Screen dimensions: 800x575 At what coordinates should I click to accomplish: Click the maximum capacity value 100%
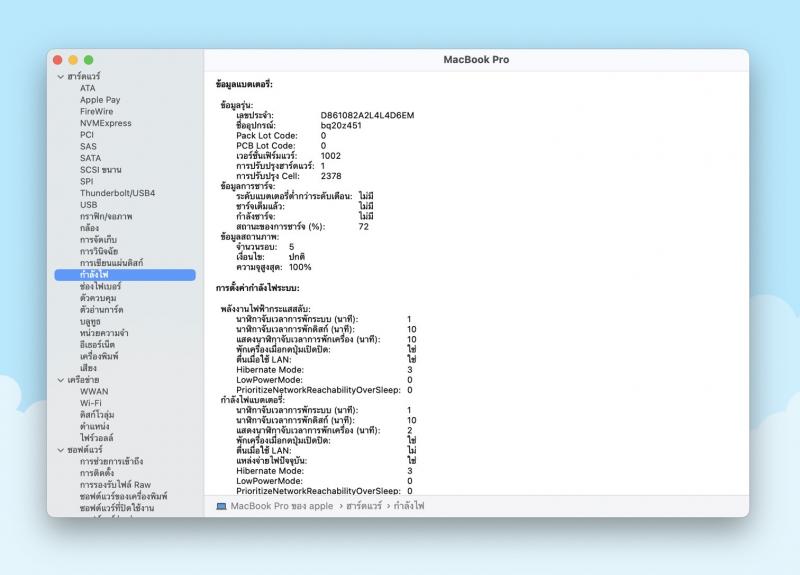300,267
